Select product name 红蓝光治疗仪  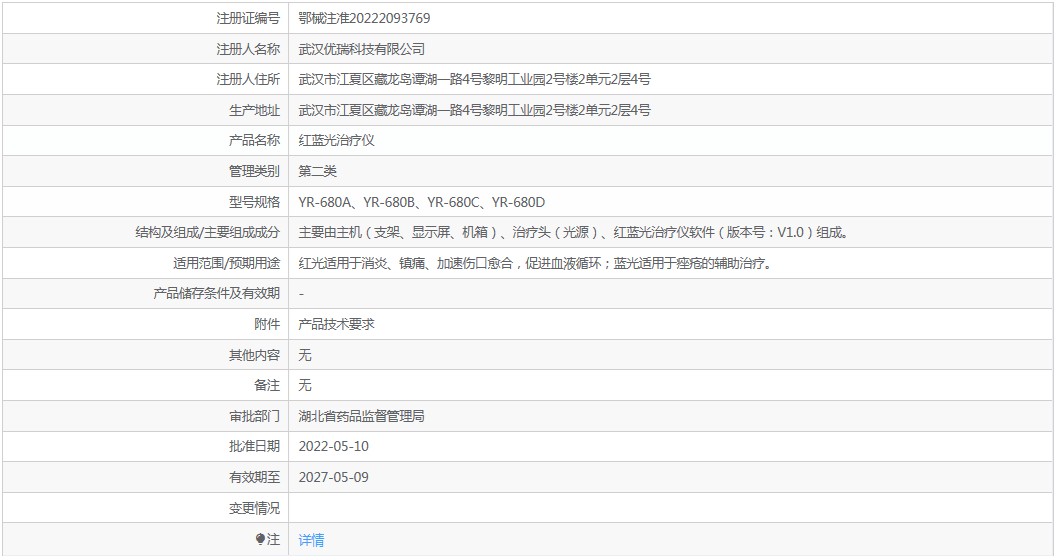[336, 141]
